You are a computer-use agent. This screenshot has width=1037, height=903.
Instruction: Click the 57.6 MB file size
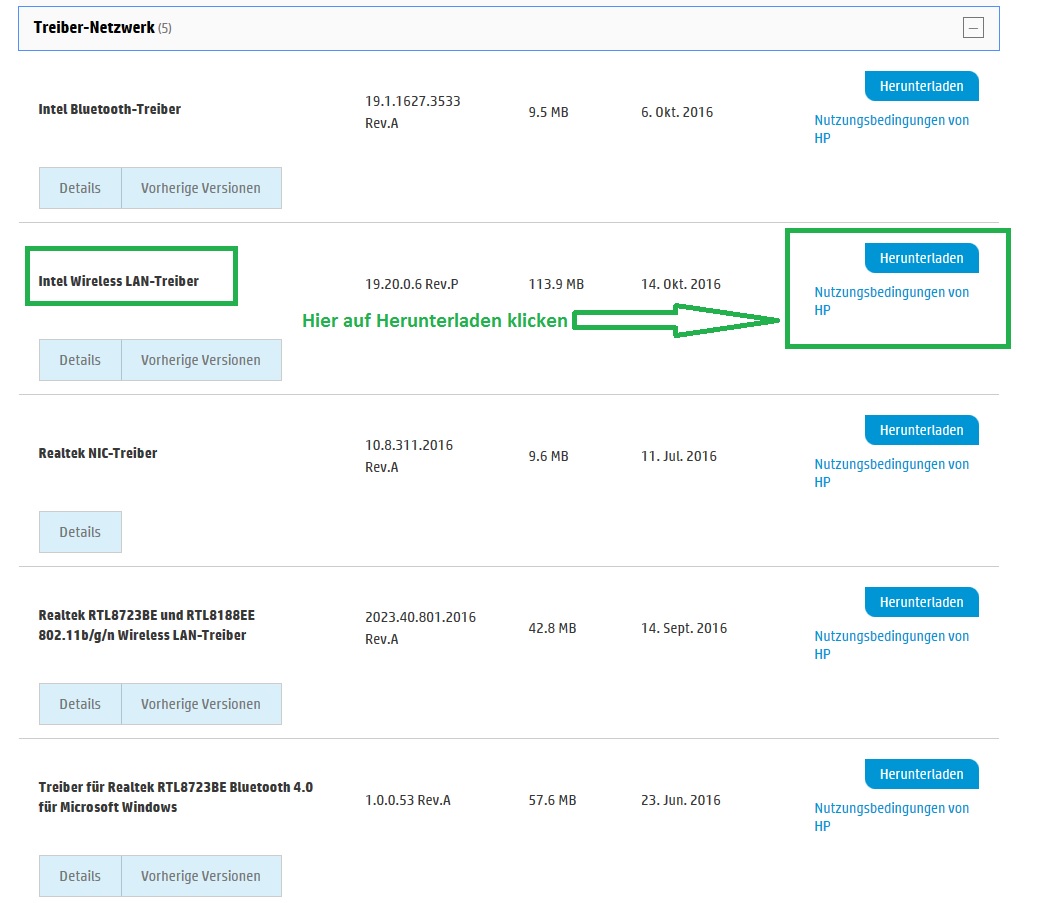[552, 800]
